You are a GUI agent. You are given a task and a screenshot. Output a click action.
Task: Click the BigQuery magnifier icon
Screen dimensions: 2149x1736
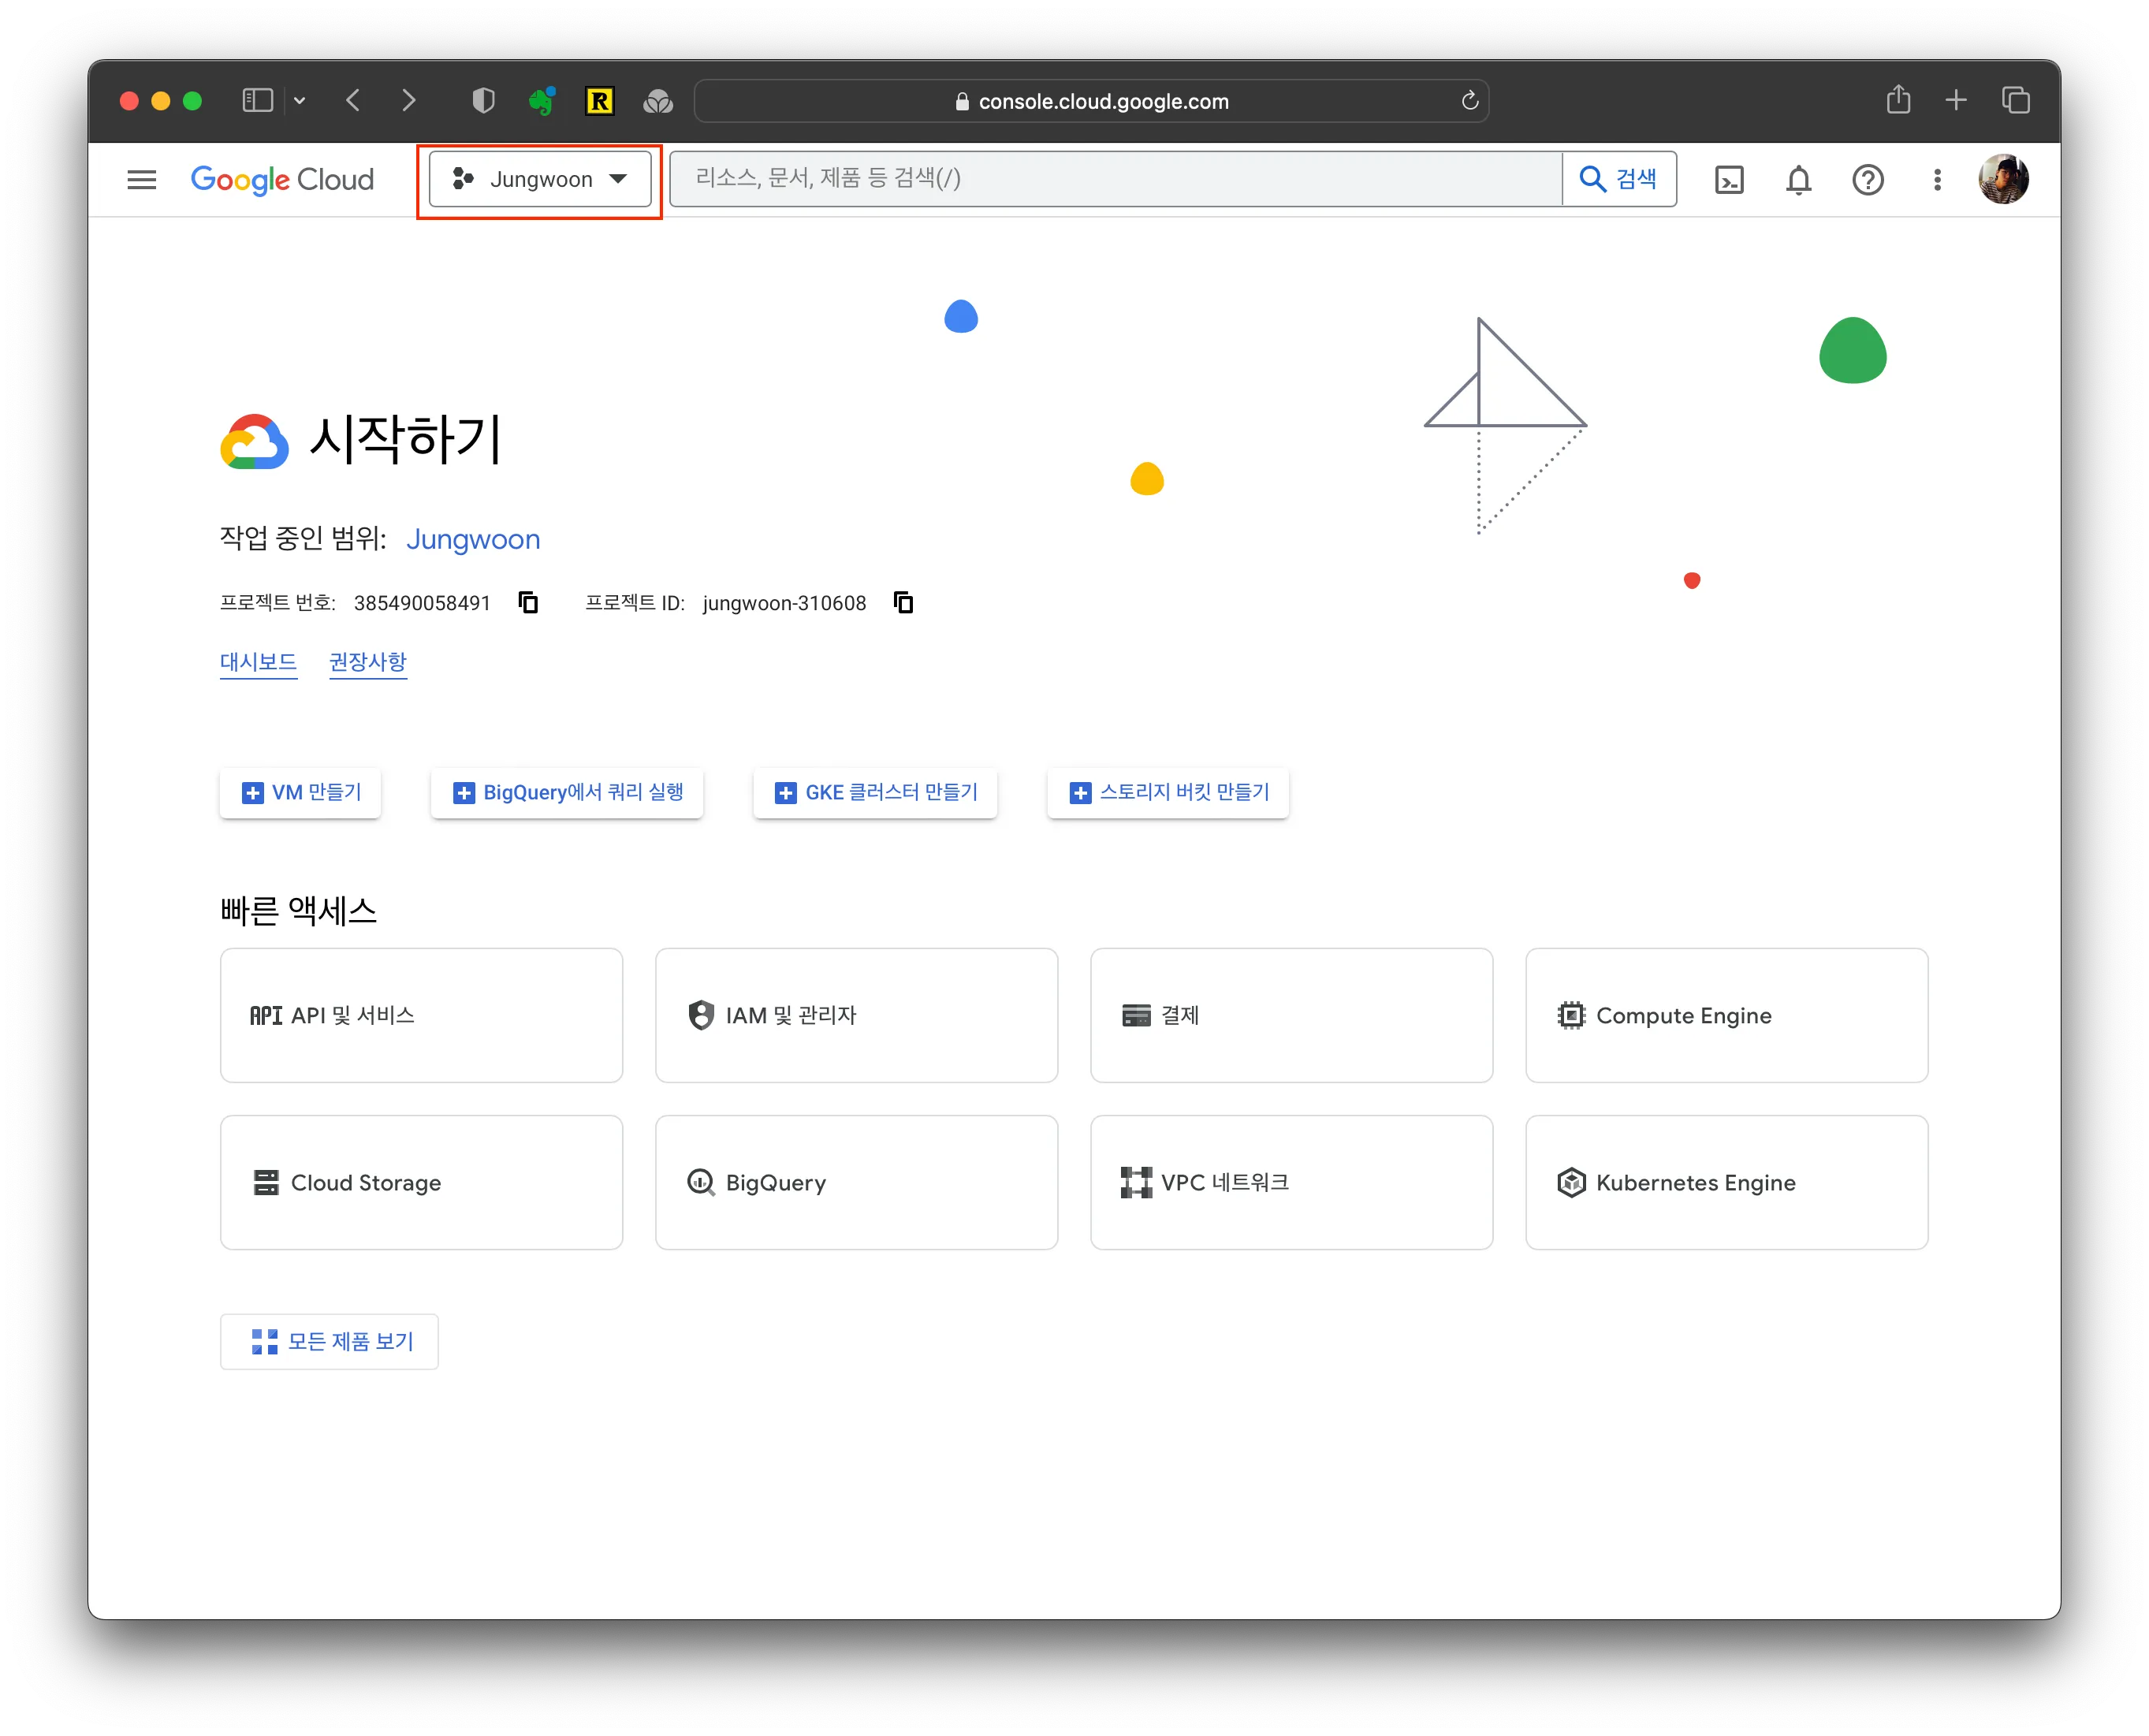[701, 1183]
